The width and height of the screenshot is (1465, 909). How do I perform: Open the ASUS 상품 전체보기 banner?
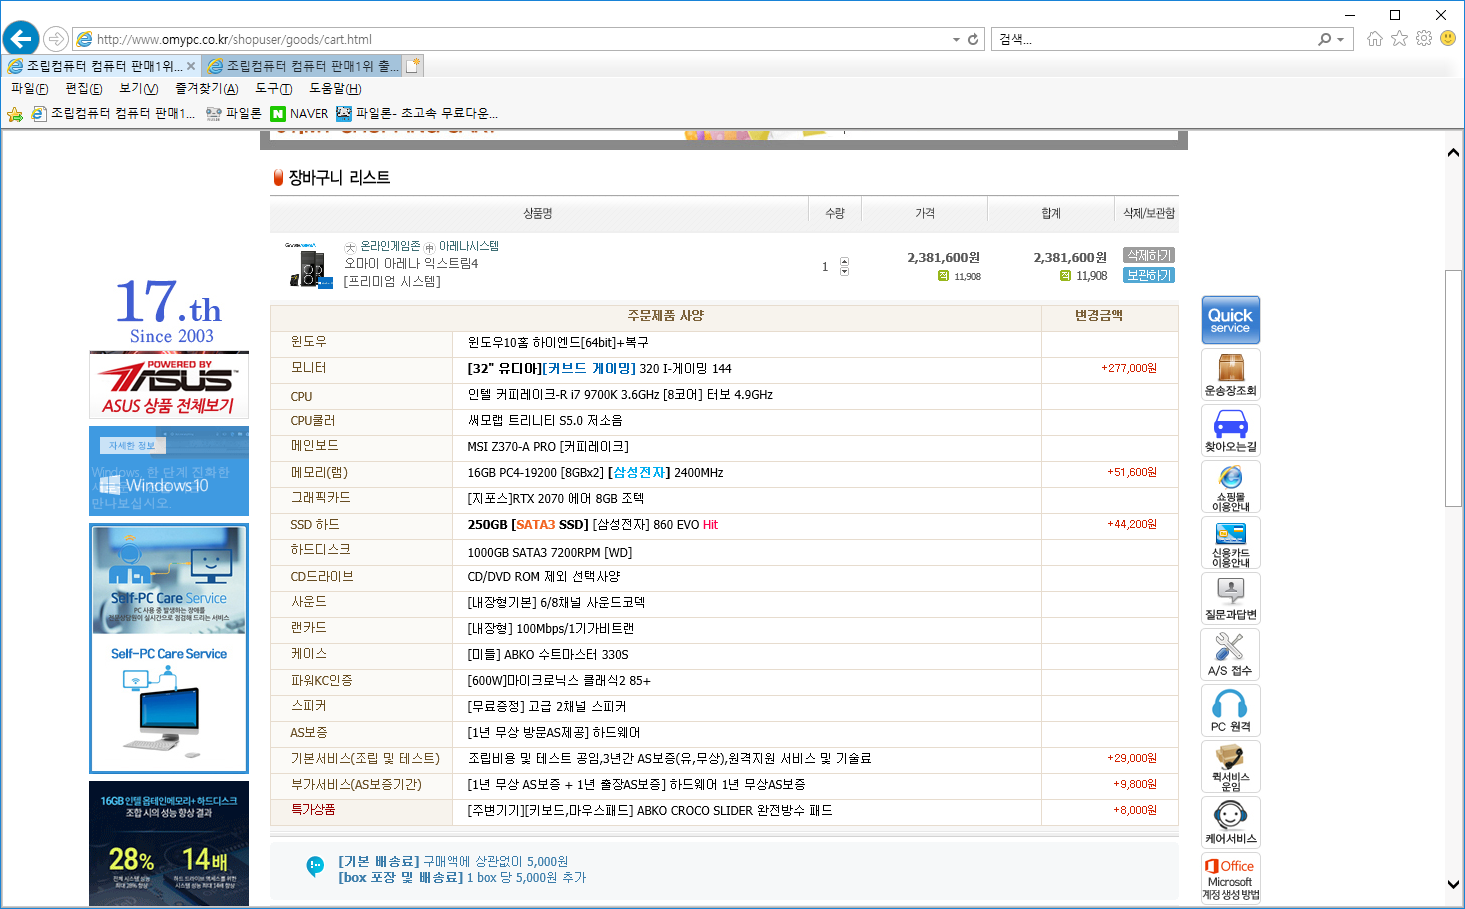(x=169, y=385)
